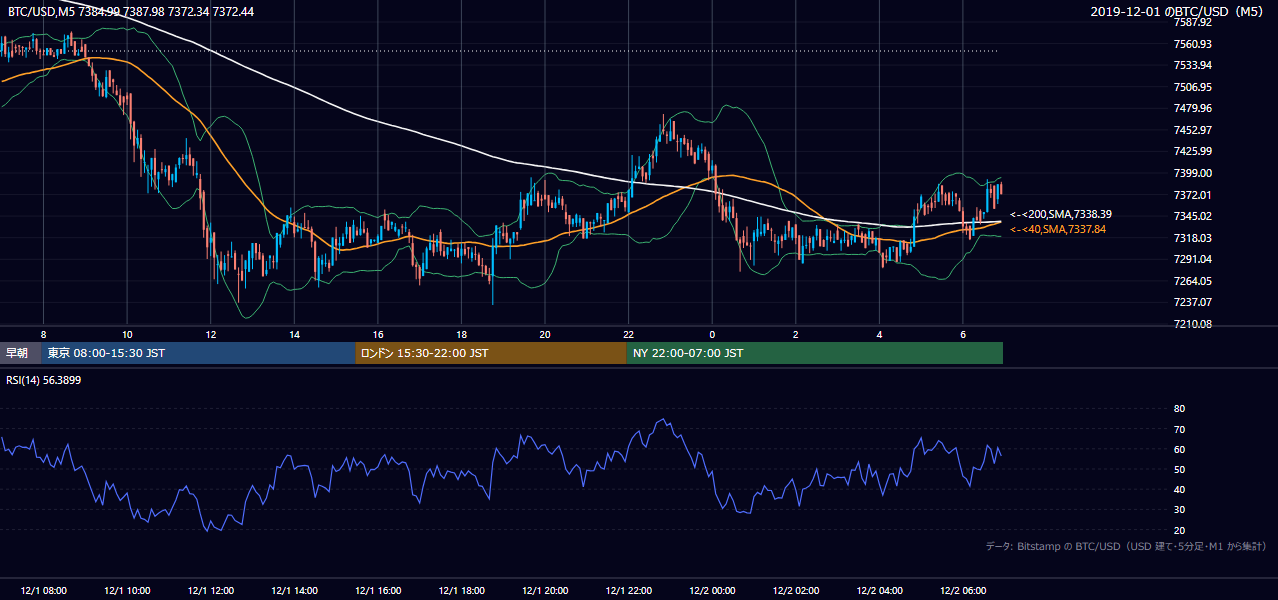The height and width of the screenshot is (600, 1278).
Task: Click hour tick '6' below the price chart
Action: tap(963, 334)
